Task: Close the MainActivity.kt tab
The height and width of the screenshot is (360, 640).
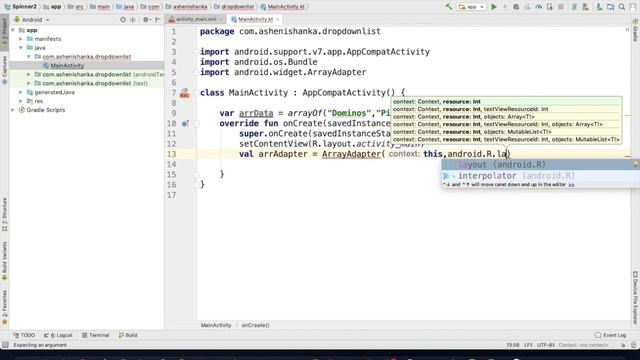Action: click(x=278, y=19)
